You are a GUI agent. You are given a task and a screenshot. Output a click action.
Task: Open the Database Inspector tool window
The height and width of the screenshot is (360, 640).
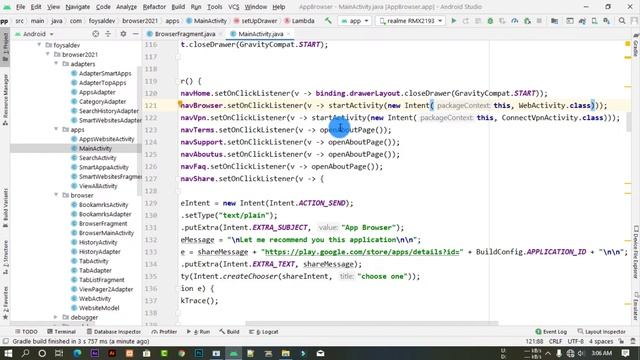(113, 332)
